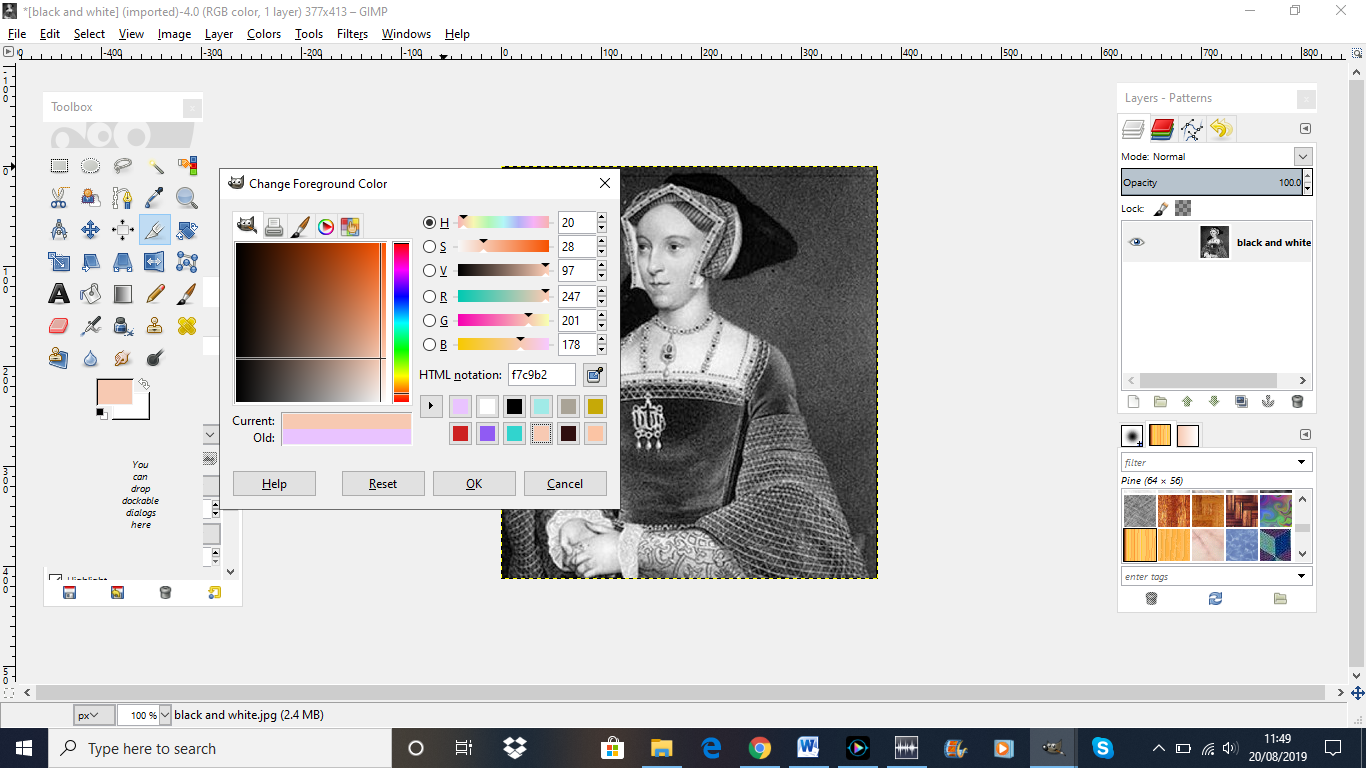Open the Filters menu

pos(352,33)
